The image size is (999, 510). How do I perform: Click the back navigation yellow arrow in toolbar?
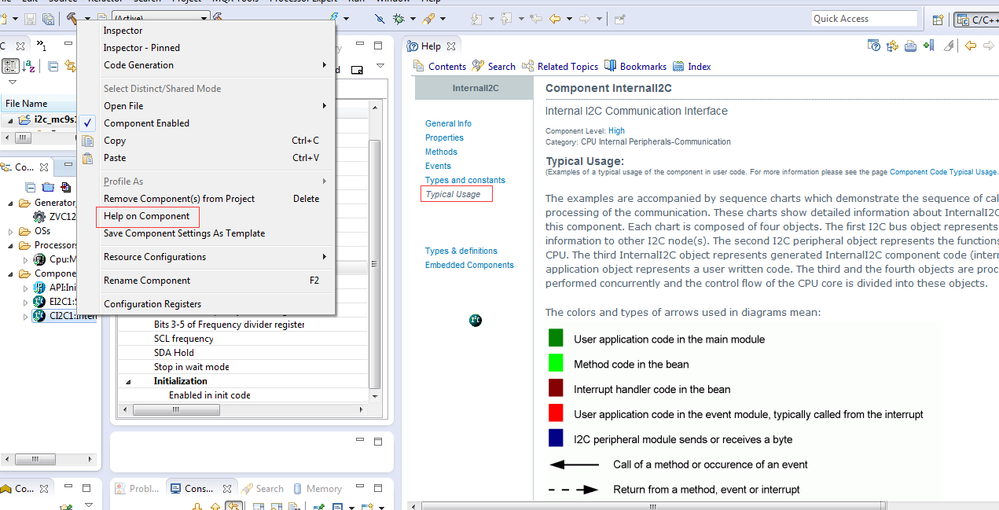[x=554, y=19]
